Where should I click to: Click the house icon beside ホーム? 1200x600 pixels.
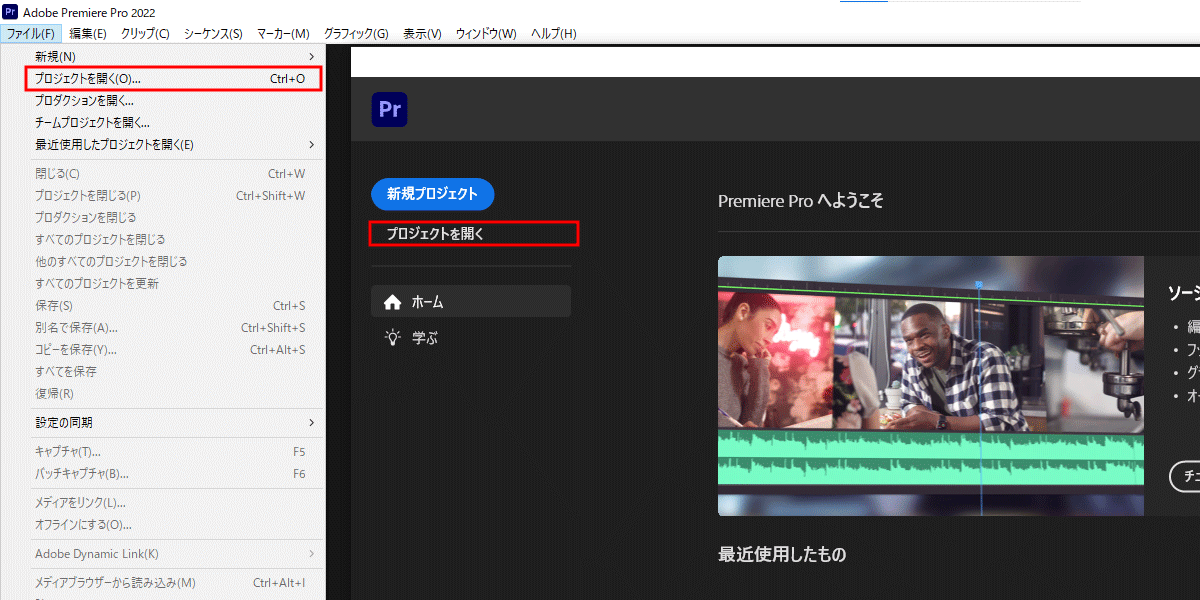pyautogui.click(x=393, y=301)
